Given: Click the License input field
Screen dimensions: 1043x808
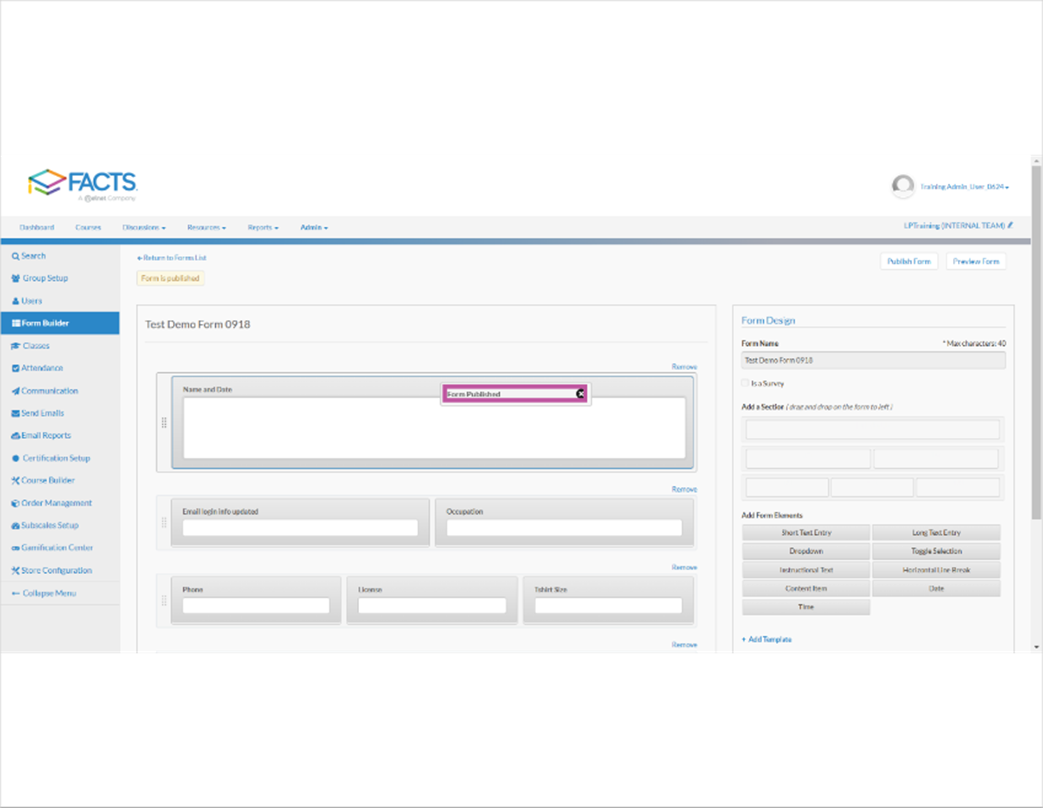Looking at the screenshot, I should [432, 606].
